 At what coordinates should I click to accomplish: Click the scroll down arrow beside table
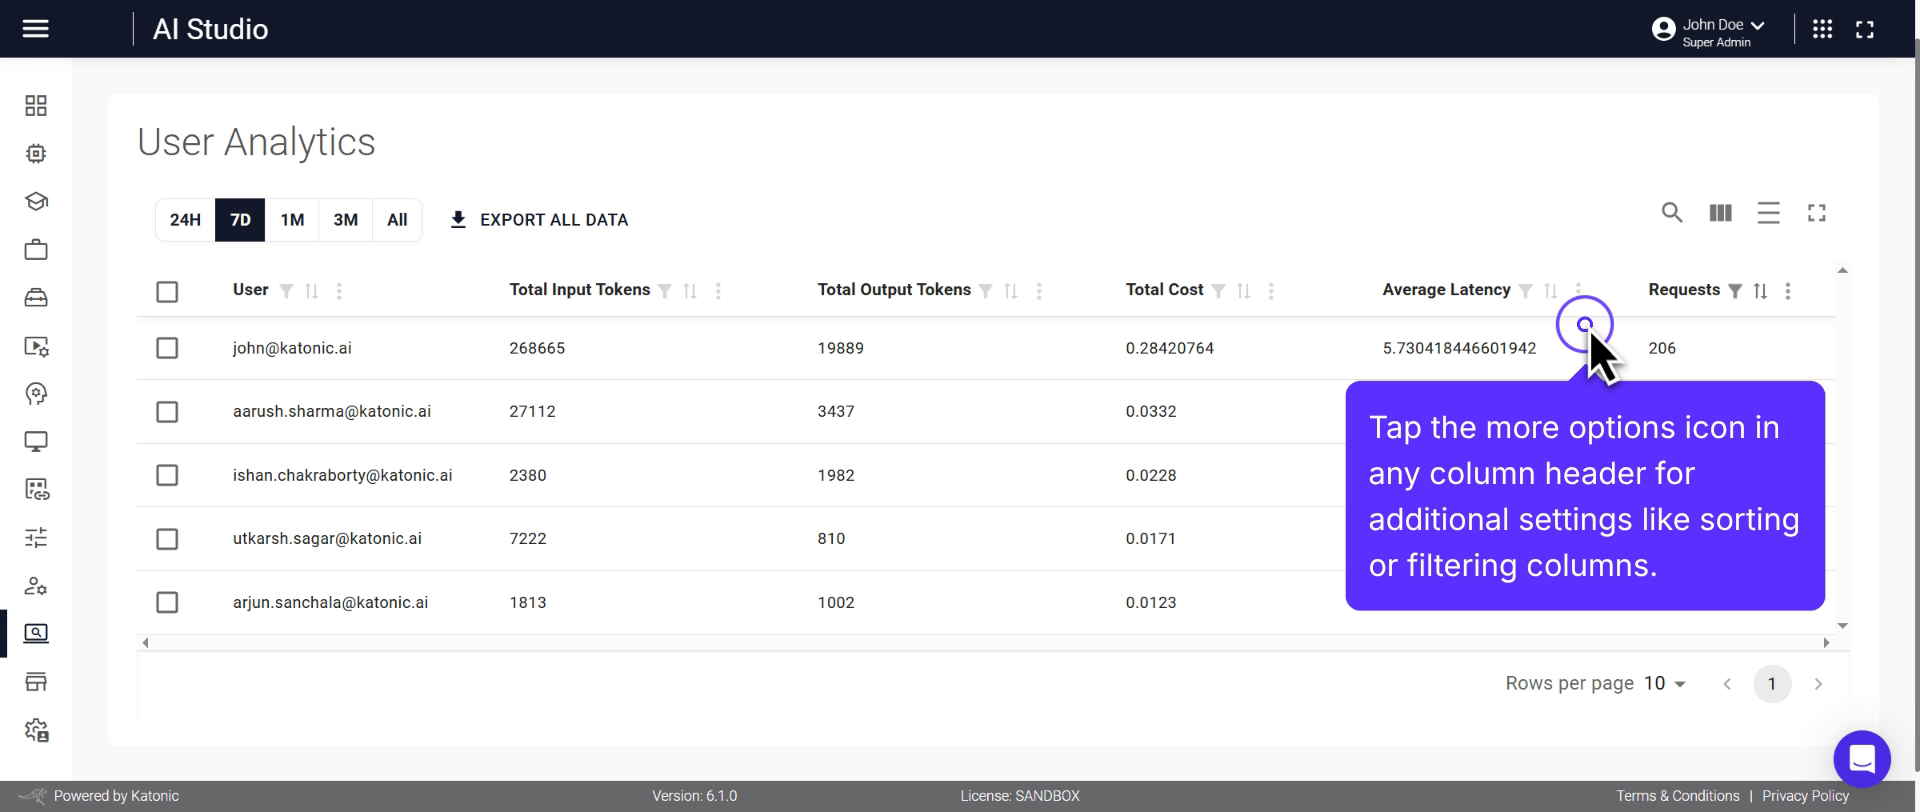click(1842, 626)
